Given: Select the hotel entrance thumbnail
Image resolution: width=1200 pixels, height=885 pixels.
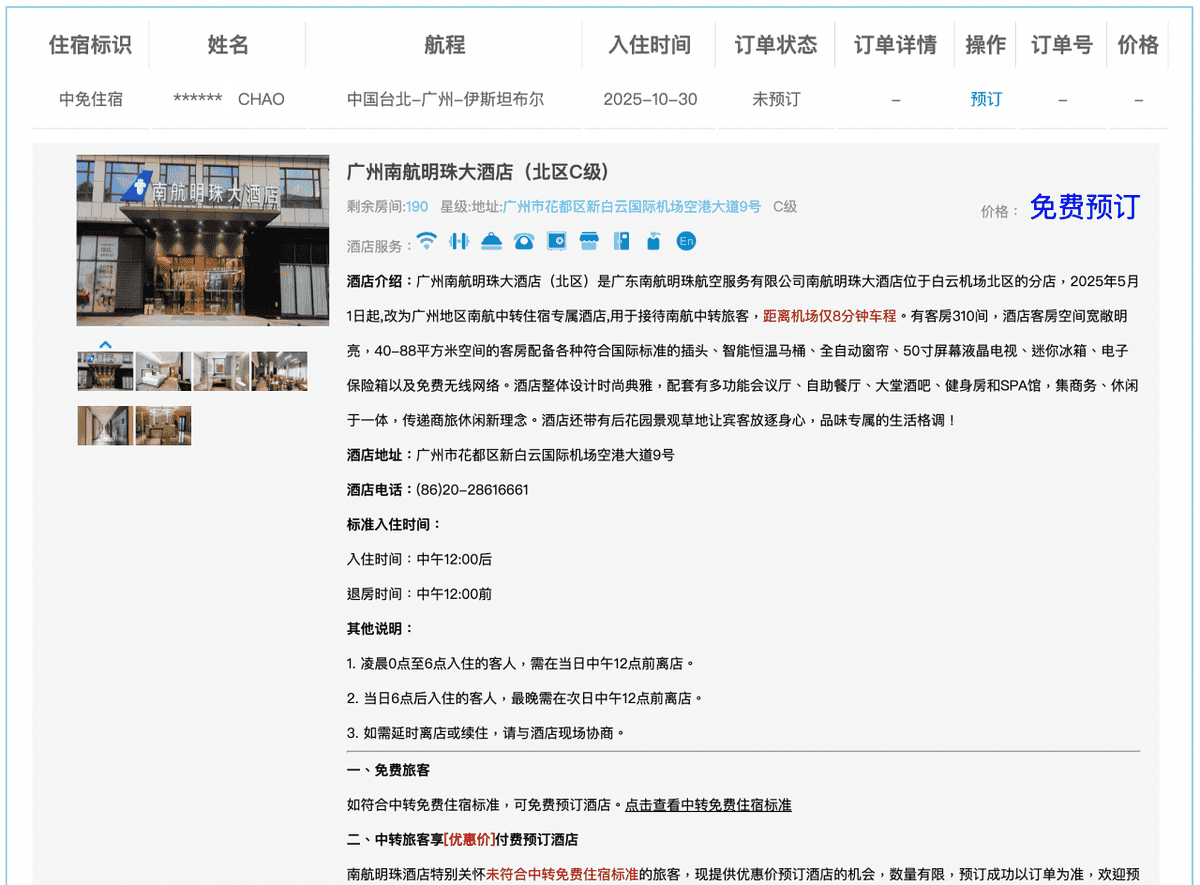Looking at the screenshot, I should (105, 371).
